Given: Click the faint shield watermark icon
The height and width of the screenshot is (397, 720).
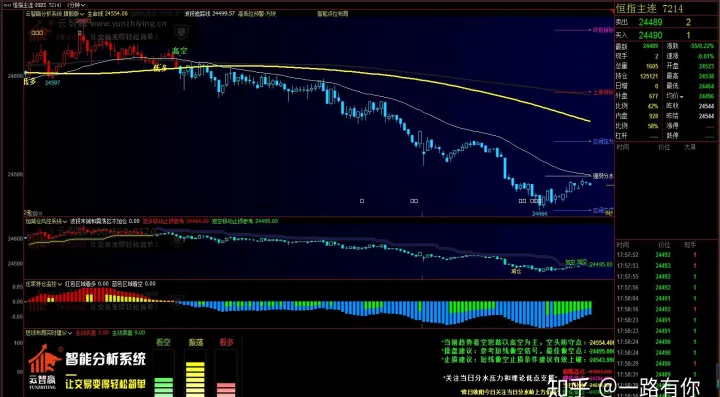Looking at the screenshot, I should [x=182, y=32].
